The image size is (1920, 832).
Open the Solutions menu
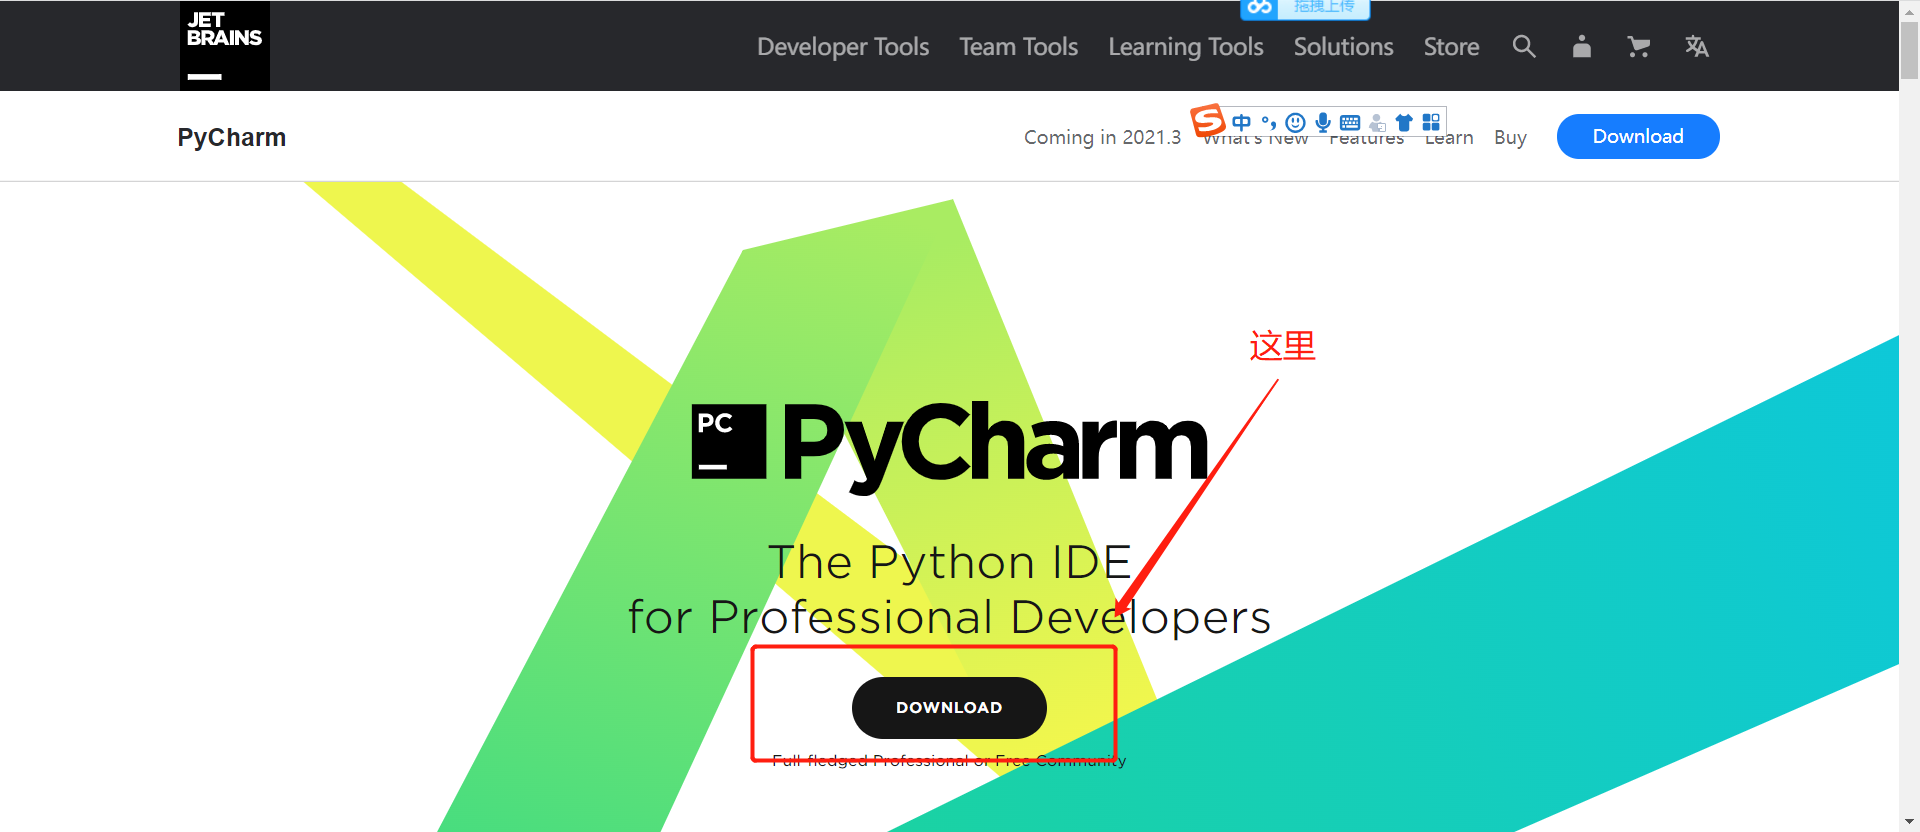1344,46
